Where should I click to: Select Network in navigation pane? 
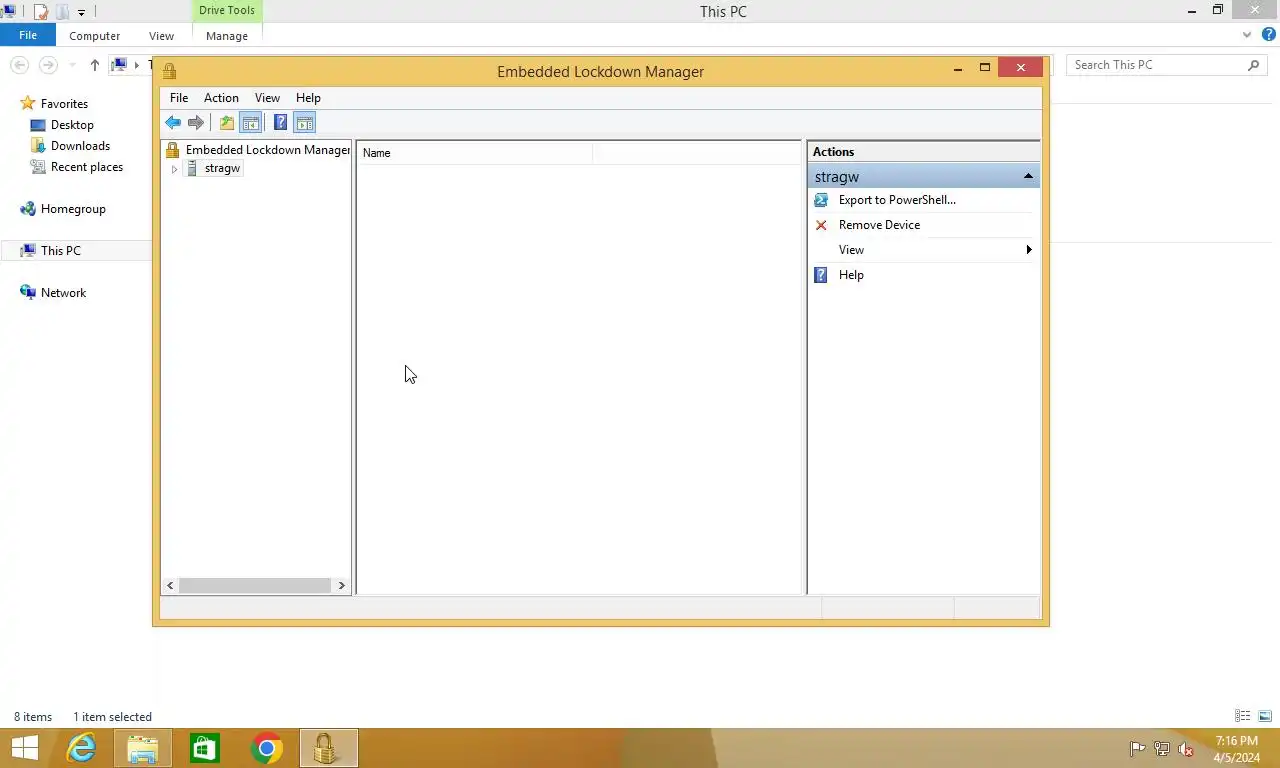point(63,293)
